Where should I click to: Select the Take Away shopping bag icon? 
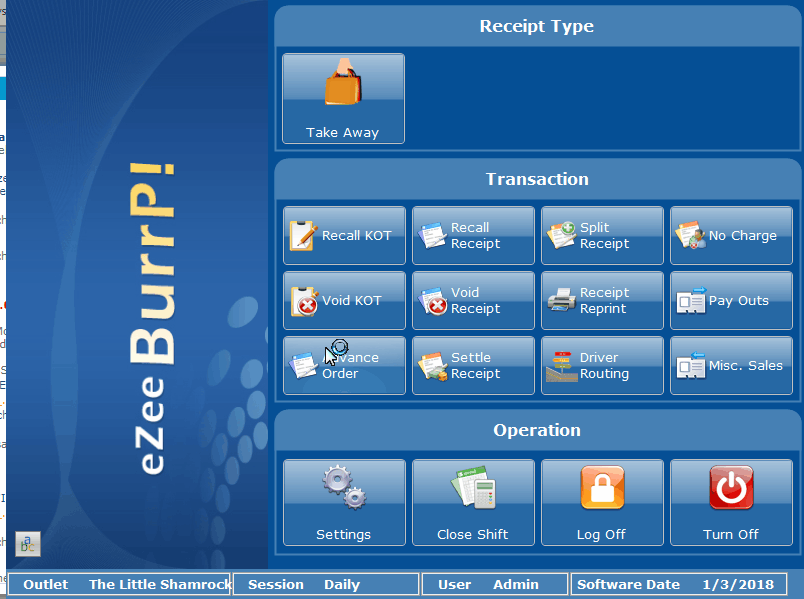[343, 84]
